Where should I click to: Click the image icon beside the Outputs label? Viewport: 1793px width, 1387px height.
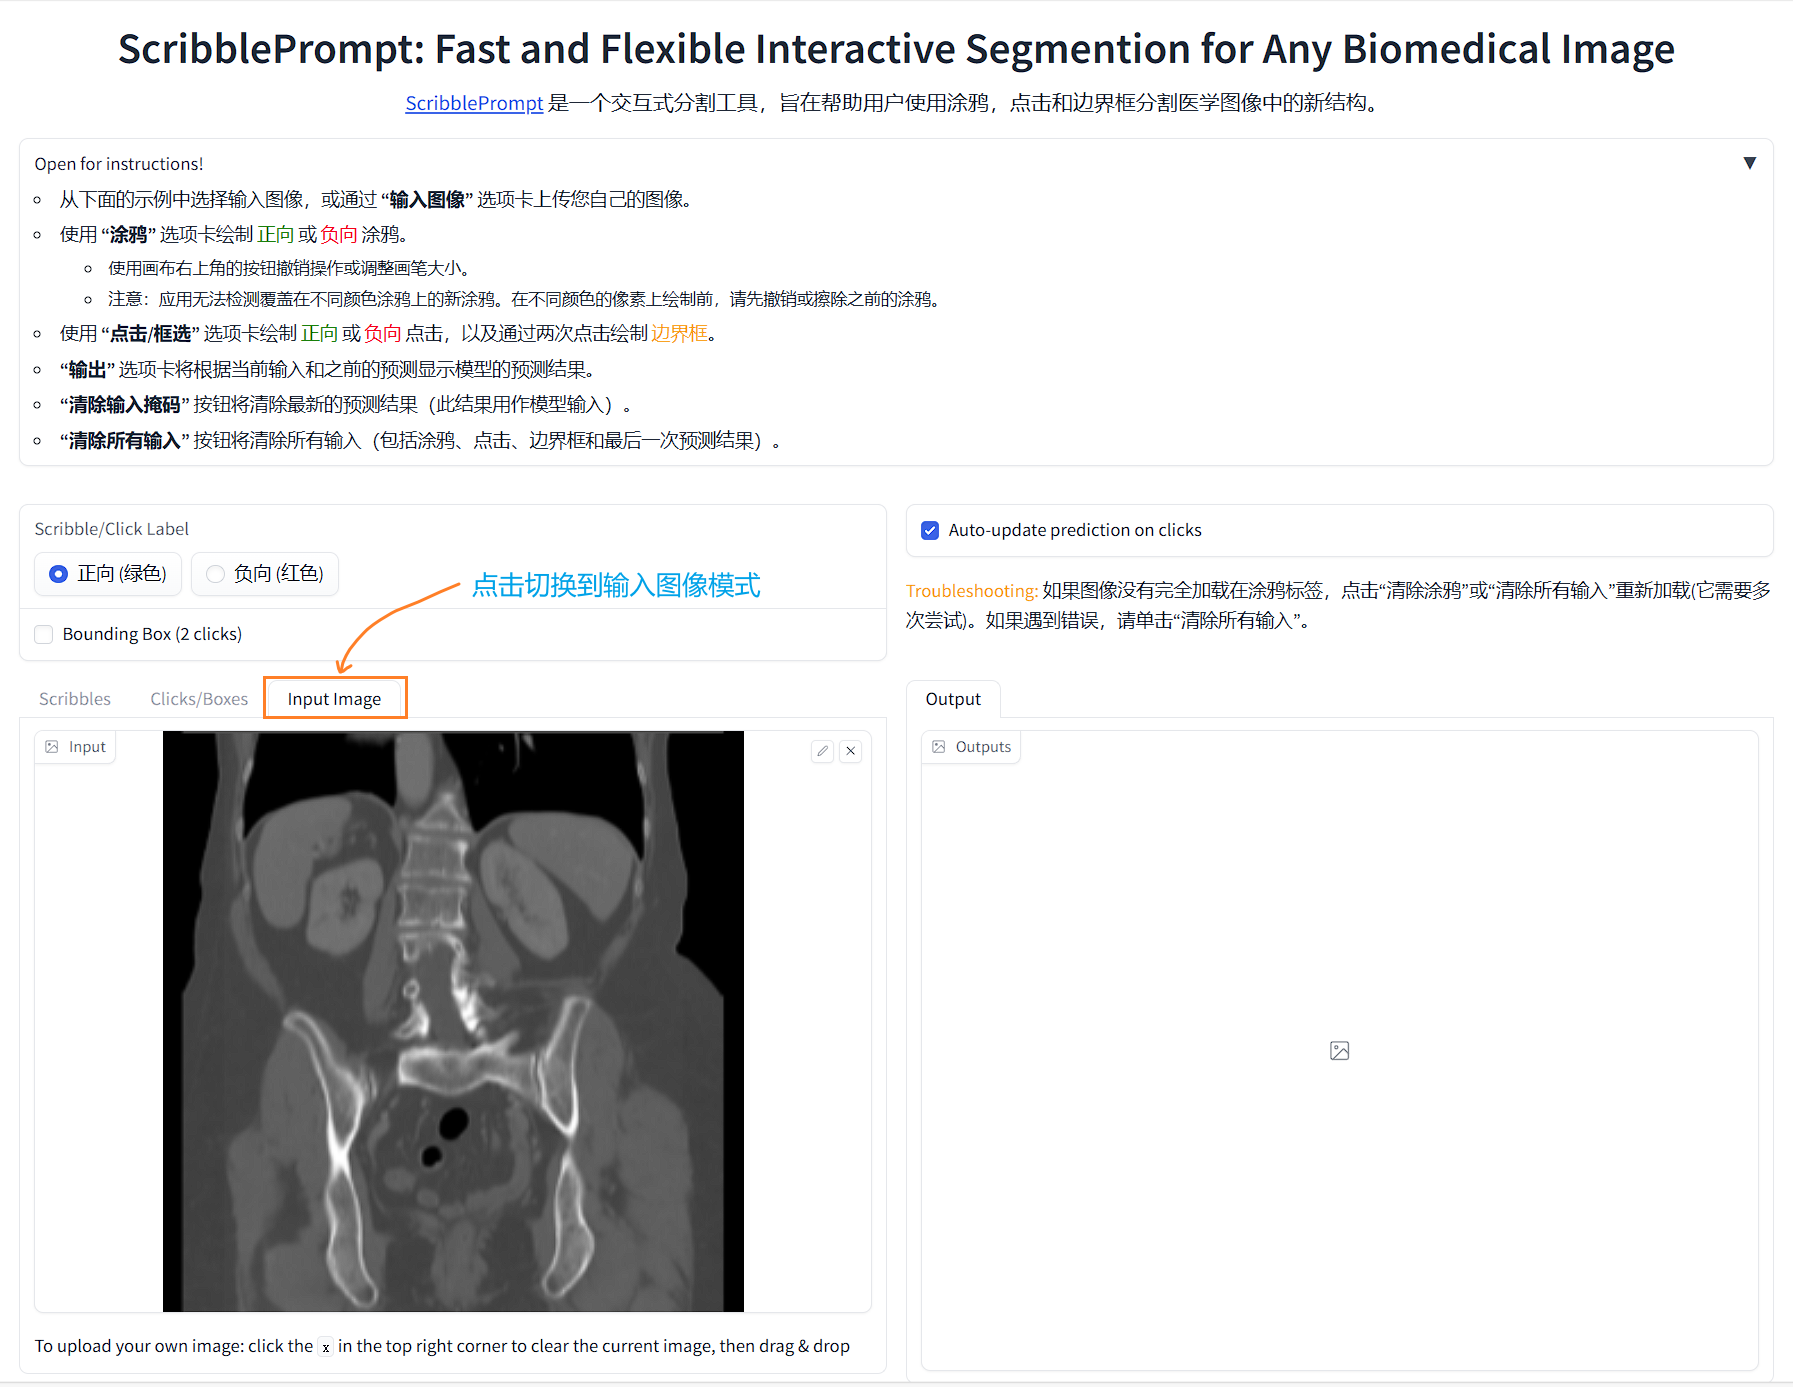click(x=939, y=747)
